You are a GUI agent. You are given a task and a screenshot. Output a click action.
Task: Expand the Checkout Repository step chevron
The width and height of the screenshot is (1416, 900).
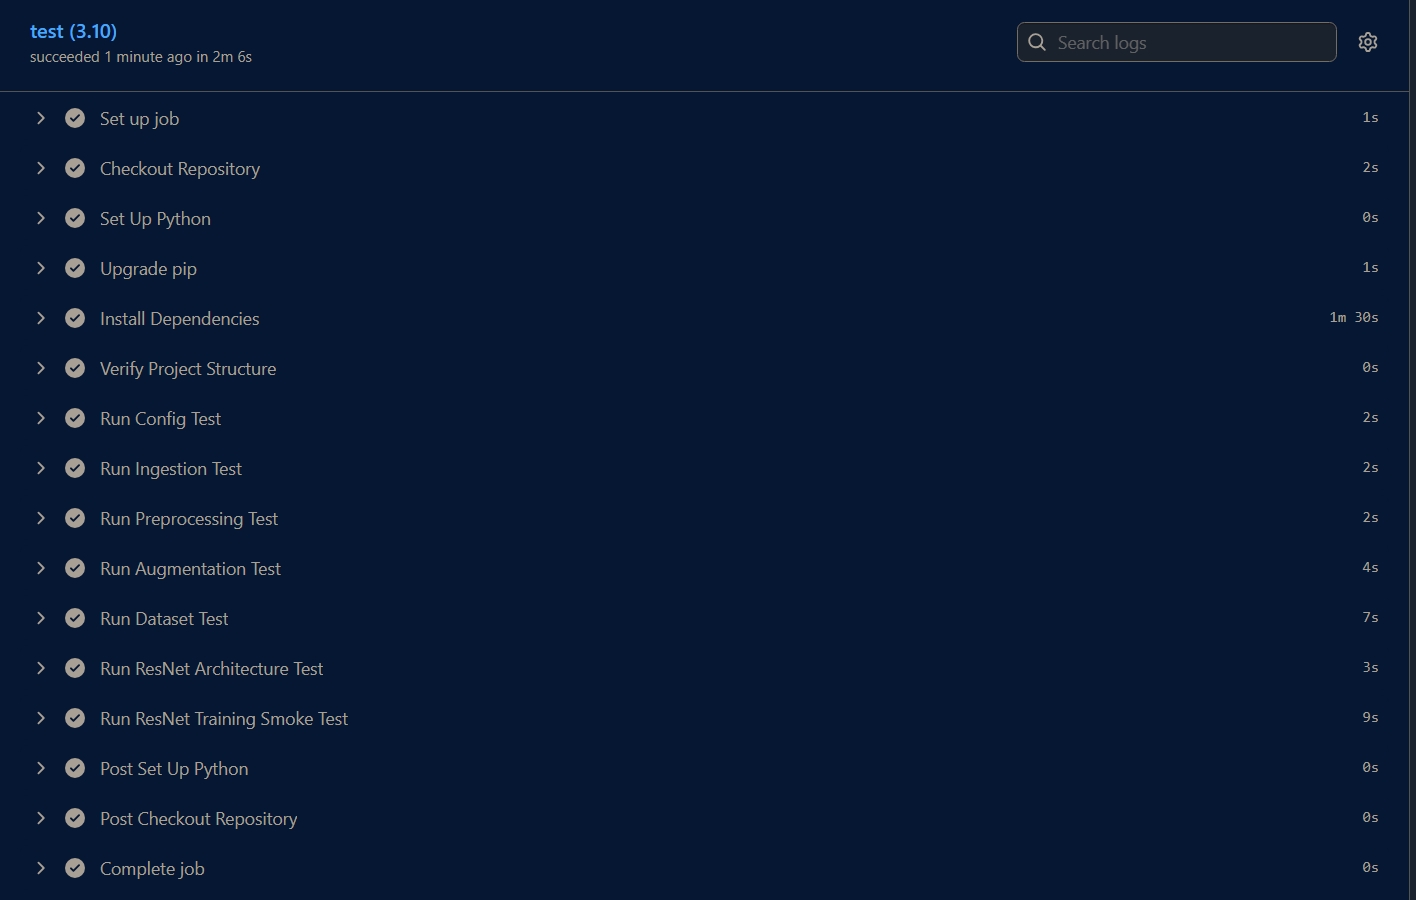pos(41,168)
